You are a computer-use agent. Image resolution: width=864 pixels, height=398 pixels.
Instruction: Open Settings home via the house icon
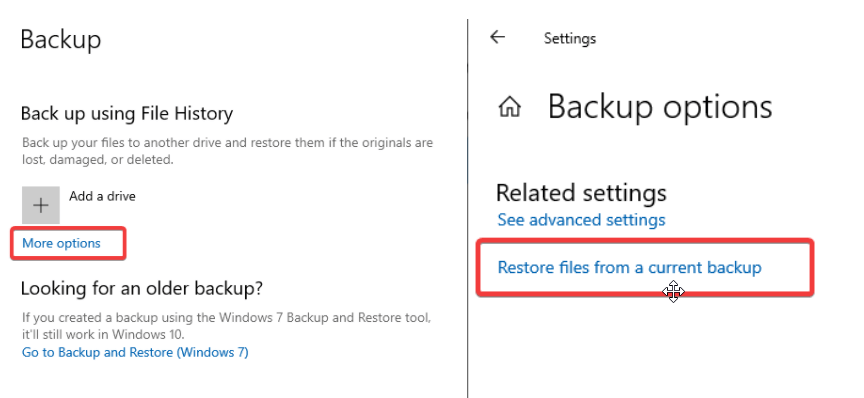click(x=509, y=106)
